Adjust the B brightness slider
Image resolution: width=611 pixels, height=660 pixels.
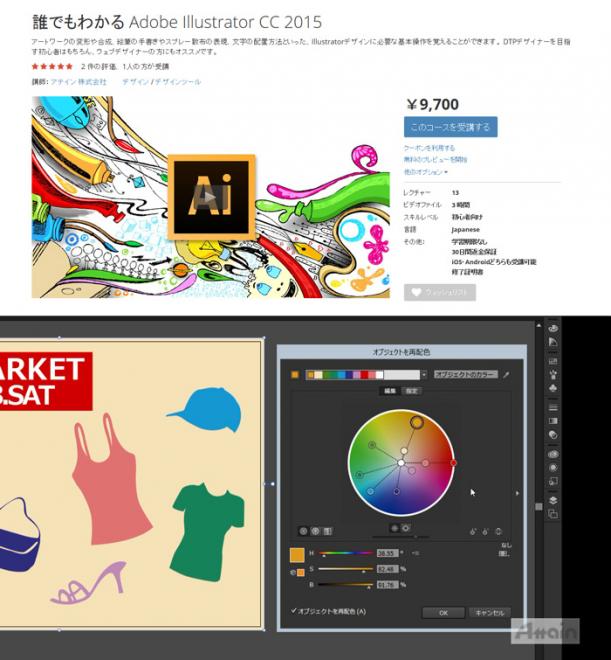coord(345,585)
